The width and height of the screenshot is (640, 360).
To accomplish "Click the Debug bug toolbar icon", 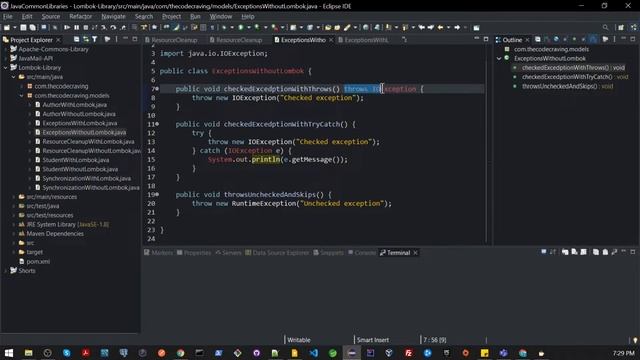I will click(x=224, y=27).
